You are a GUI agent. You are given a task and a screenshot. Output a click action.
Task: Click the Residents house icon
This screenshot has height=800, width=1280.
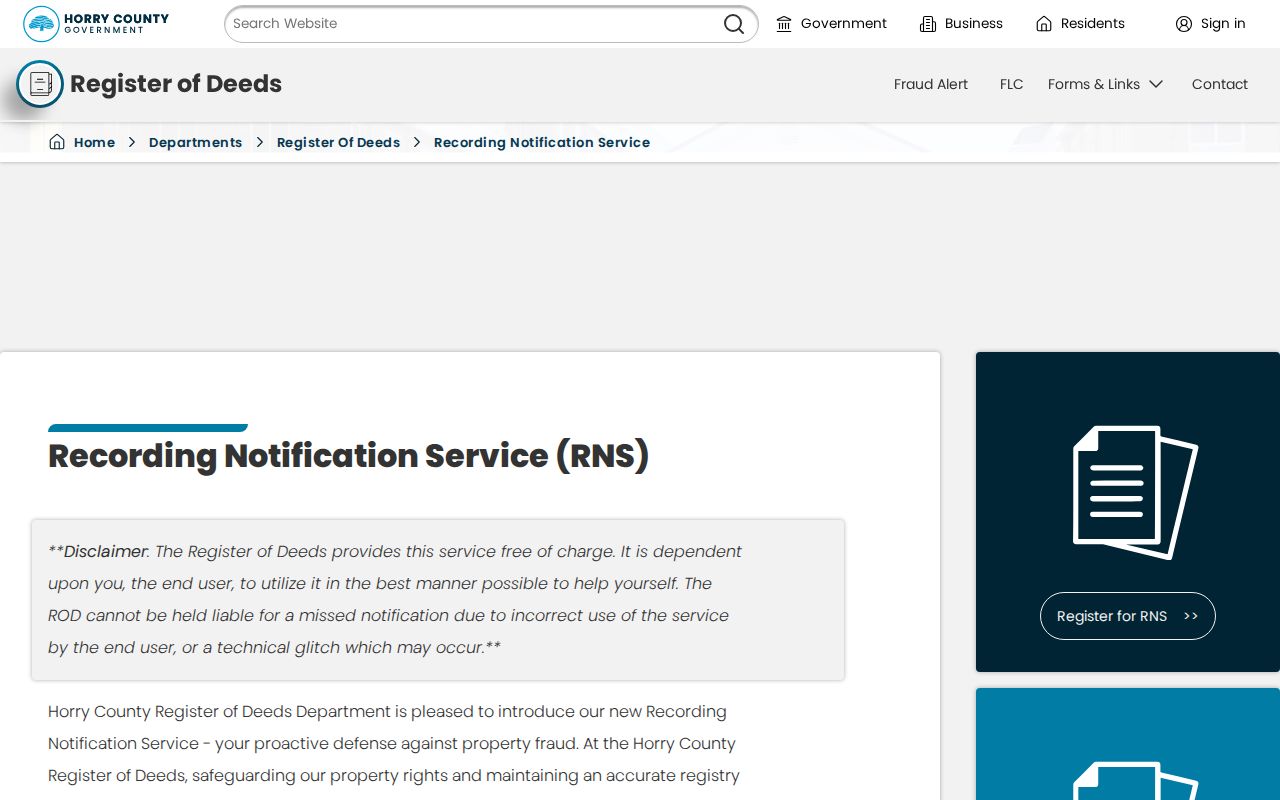tap(1044, 24)
